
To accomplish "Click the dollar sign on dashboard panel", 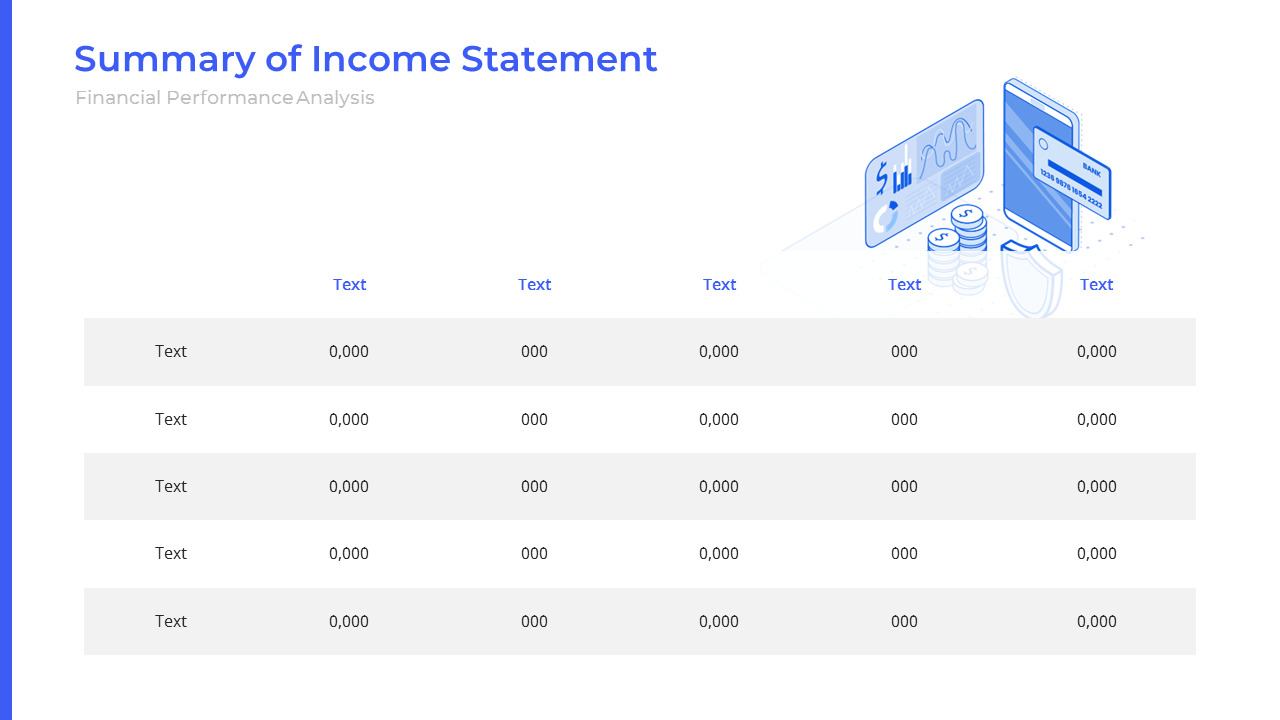I will pyautogui.click(x=881, y=178).
